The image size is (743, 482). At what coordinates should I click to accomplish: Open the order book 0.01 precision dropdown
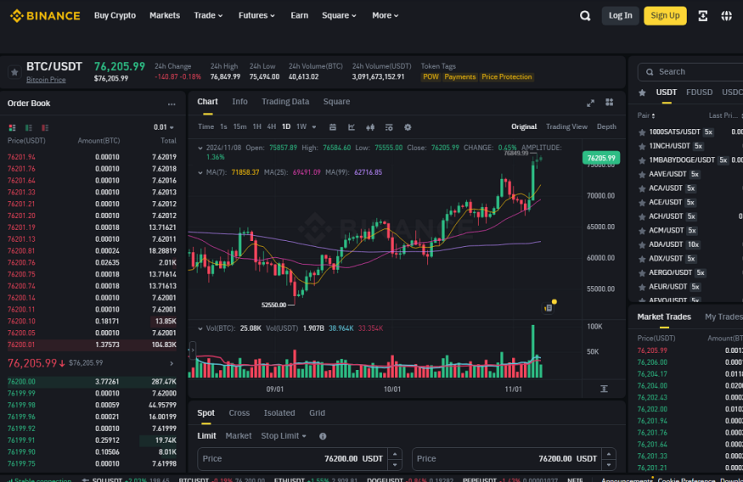[163, 127]
